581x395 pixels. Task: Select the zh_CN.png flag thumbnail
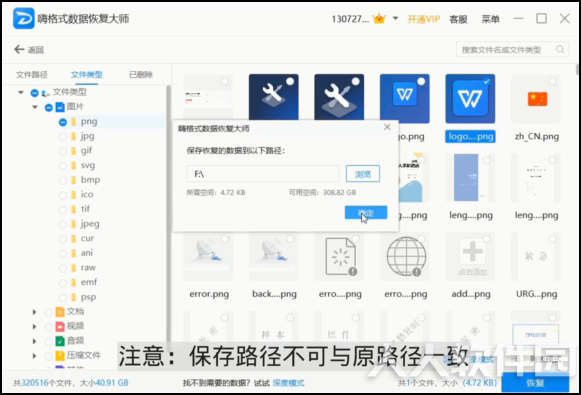[536, 99]
